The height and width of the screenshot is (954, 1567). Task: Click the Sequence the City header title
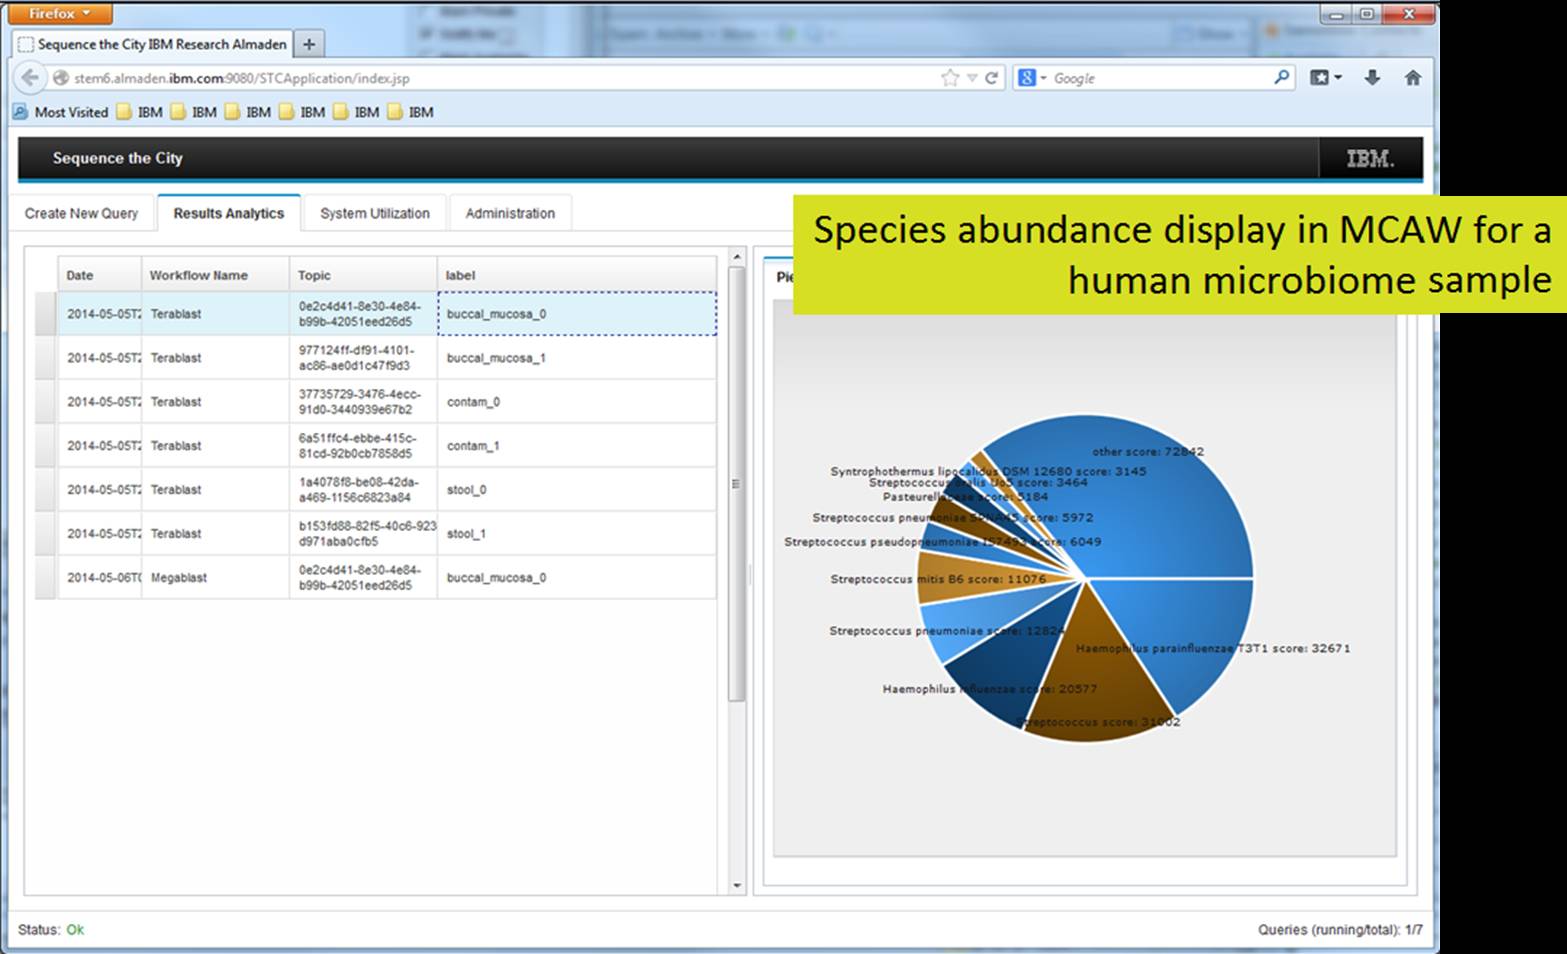pos(117,158)
